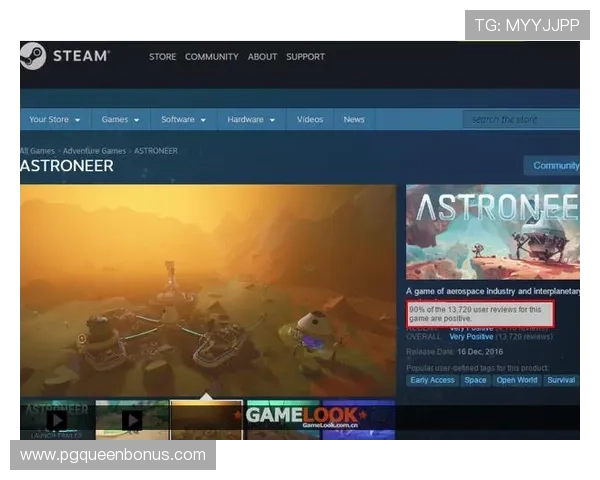Screen dimensions: 600x480
Task: Open the STORE menu
Action: click(x=163, y=57)
